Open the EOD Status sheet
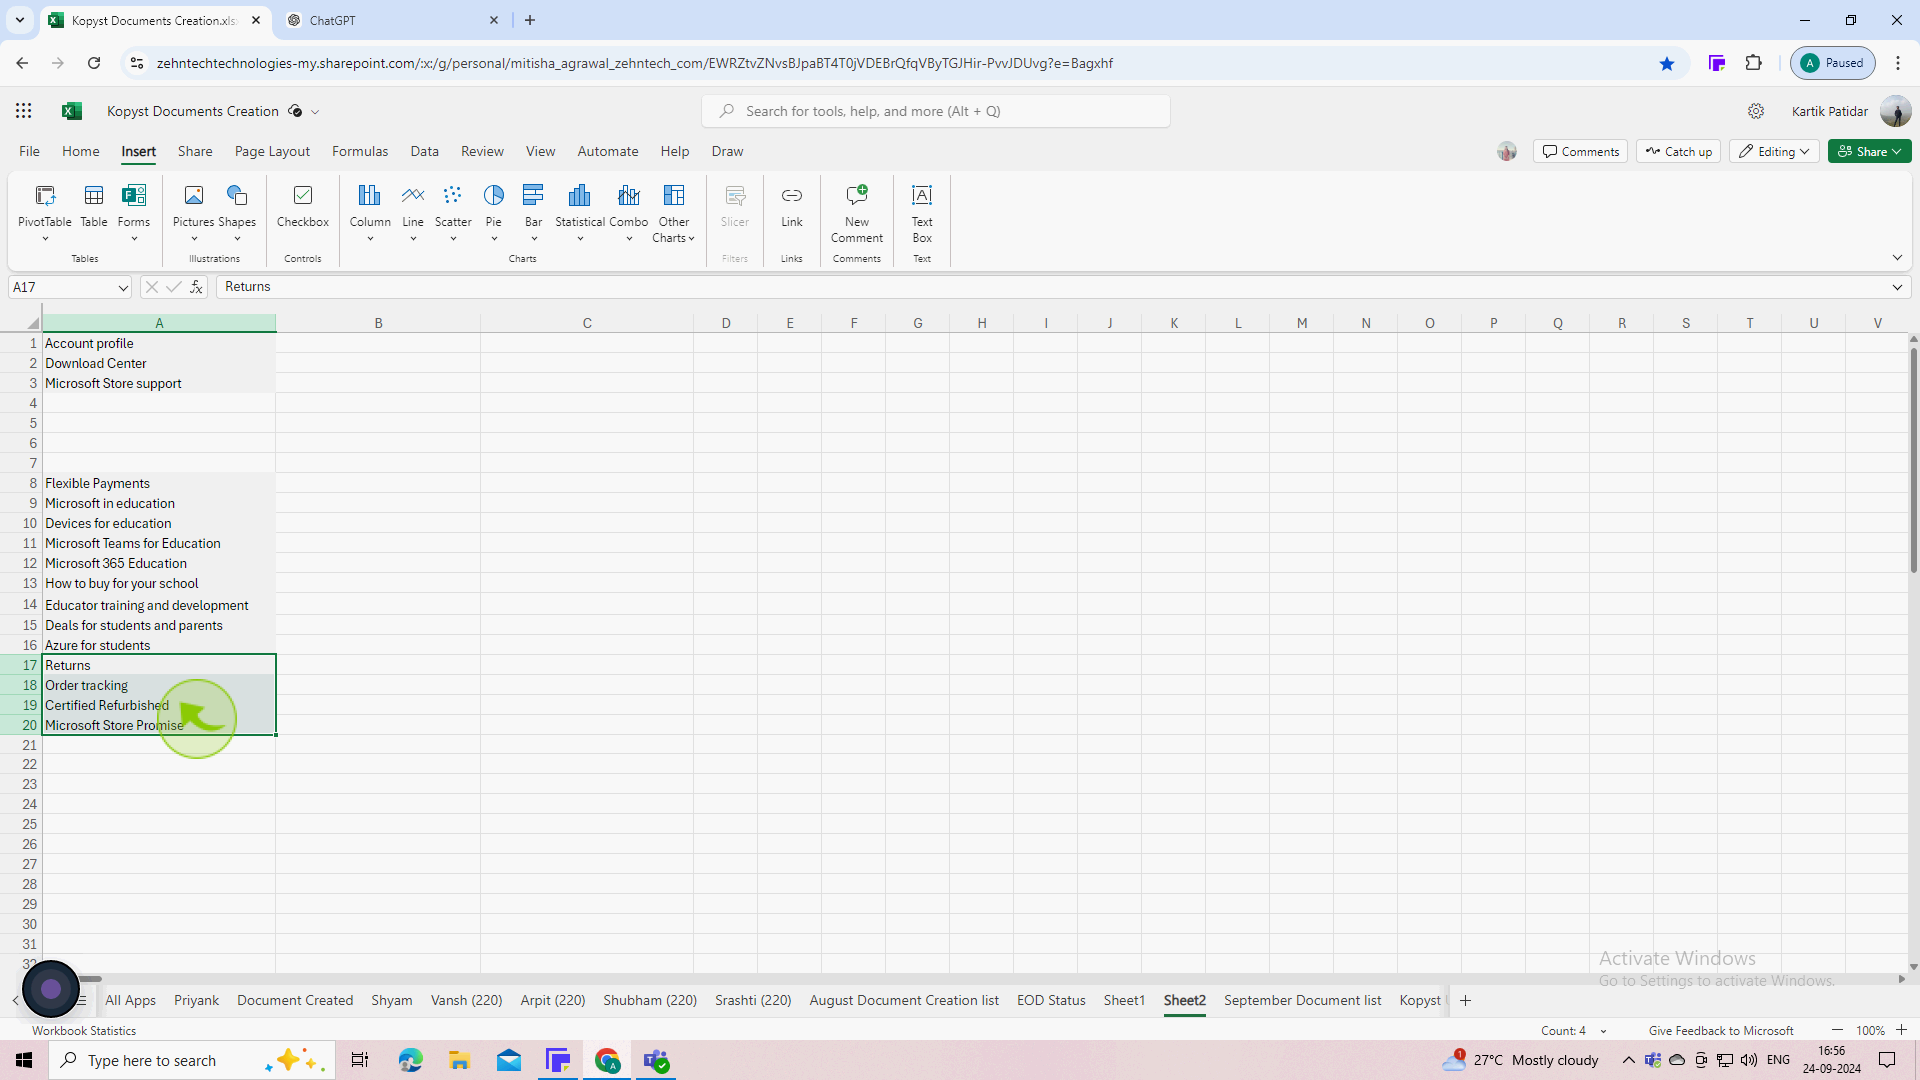The height and width of the screenshot is (1080, 1920). (1051, 1000)
